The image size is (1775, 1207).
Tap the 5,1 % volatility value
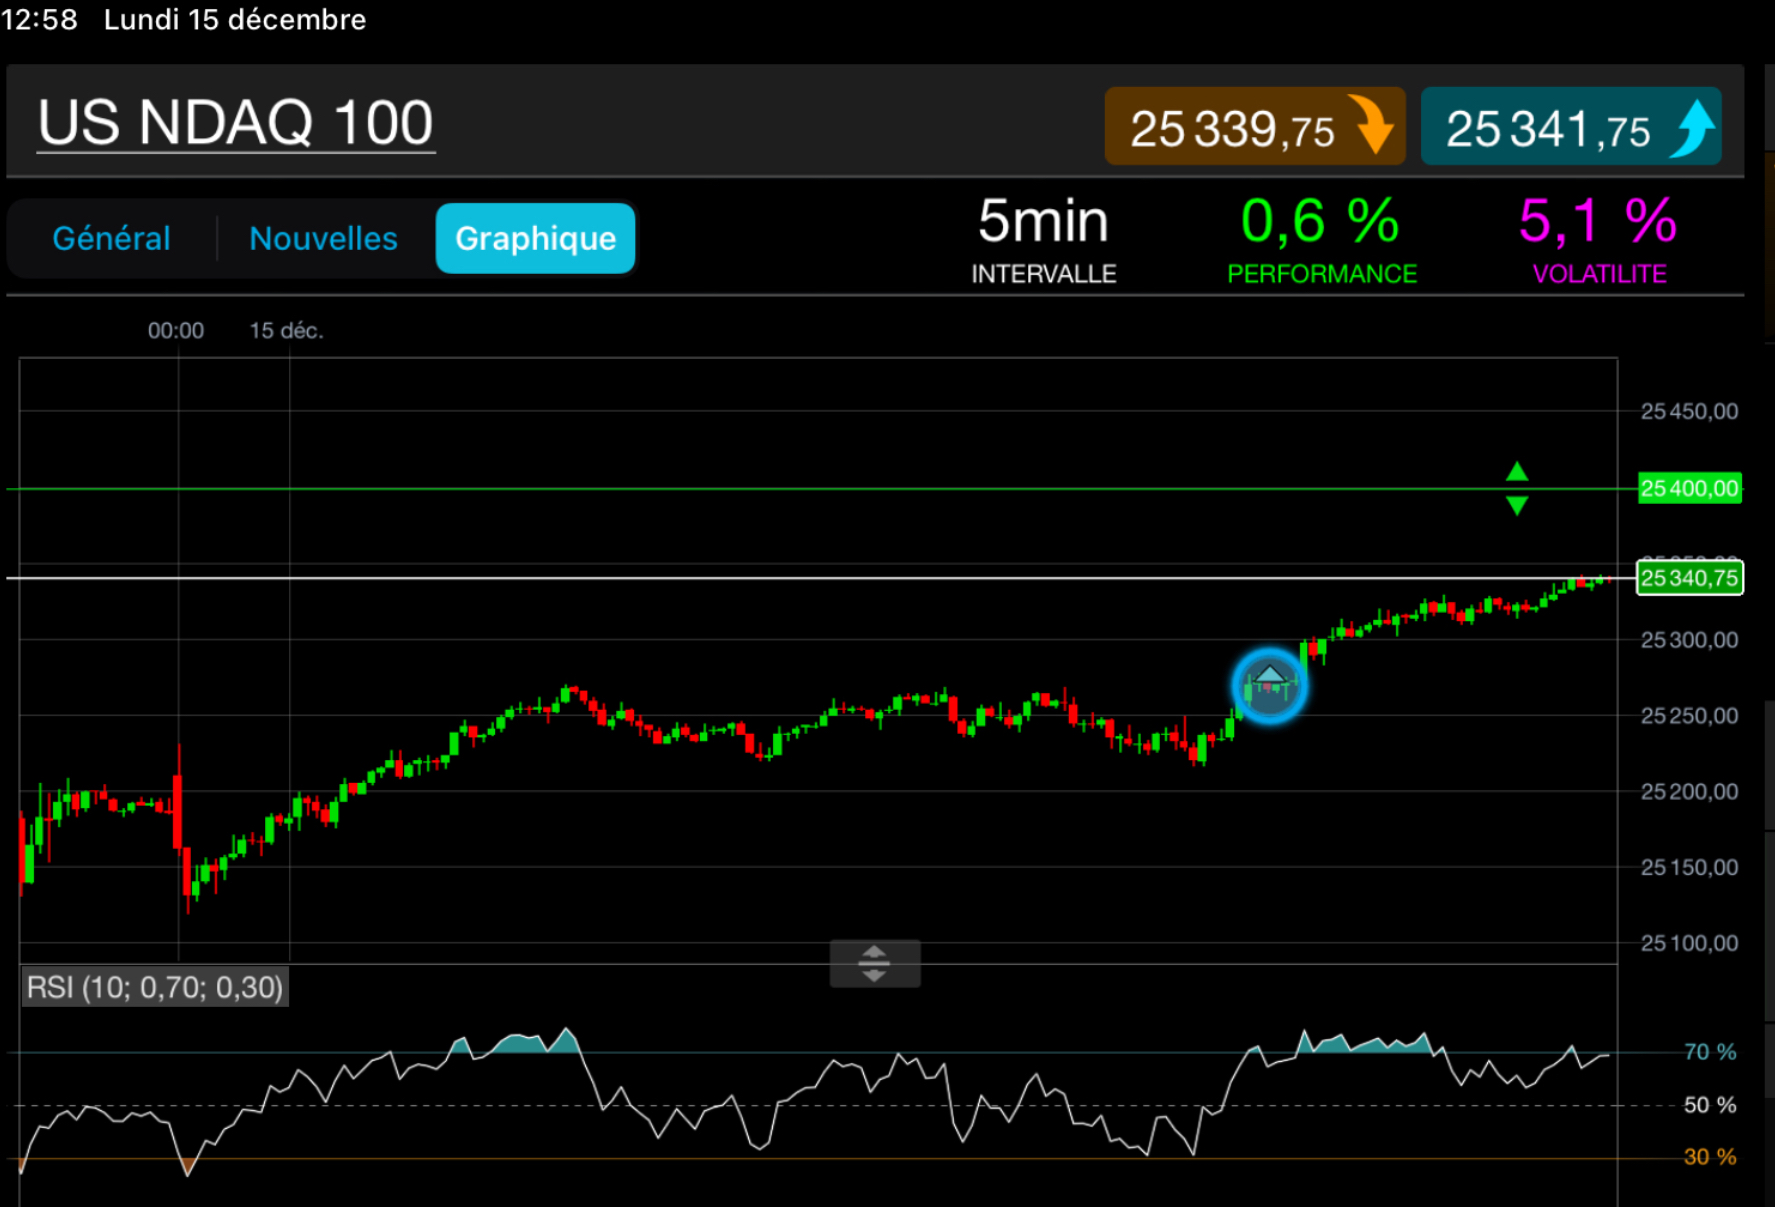pyautogui.click(x=1598, y=221)
